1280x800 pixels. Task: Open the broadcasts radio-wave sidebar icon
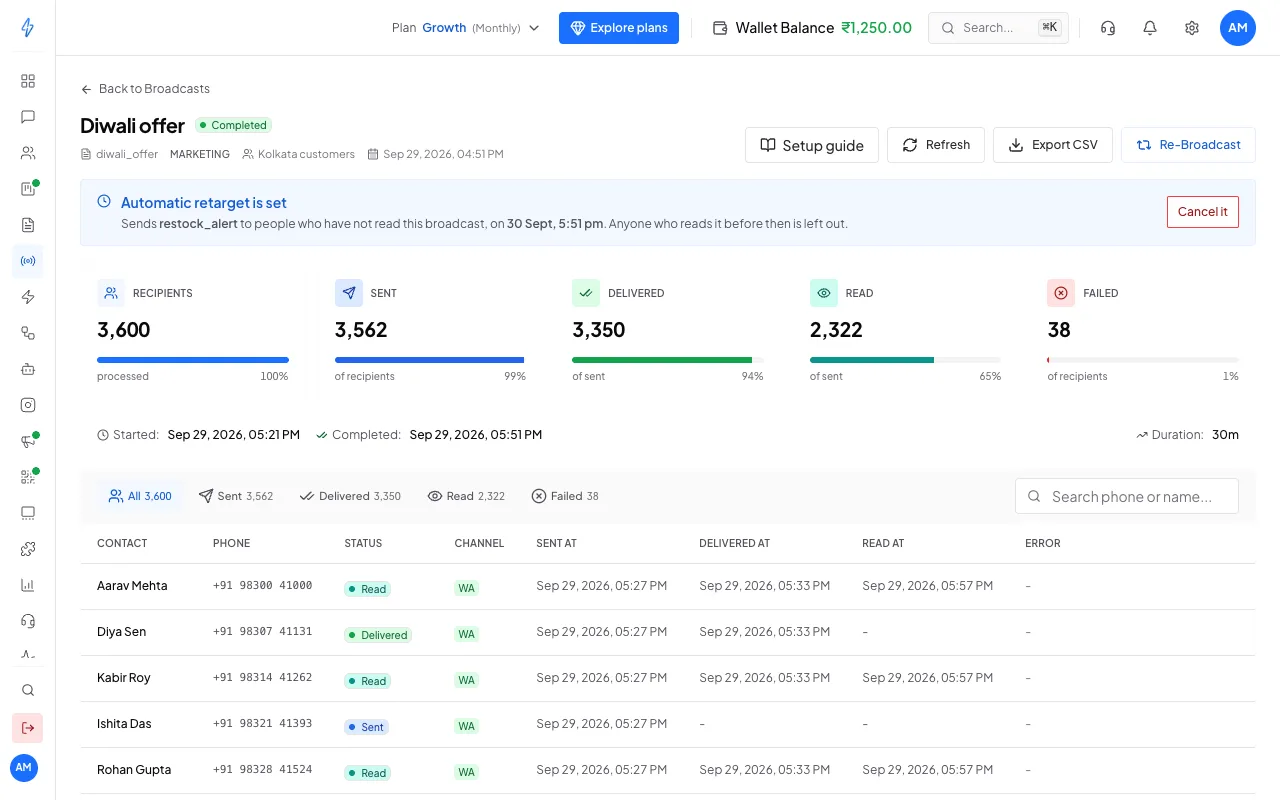tap(28, 261)
